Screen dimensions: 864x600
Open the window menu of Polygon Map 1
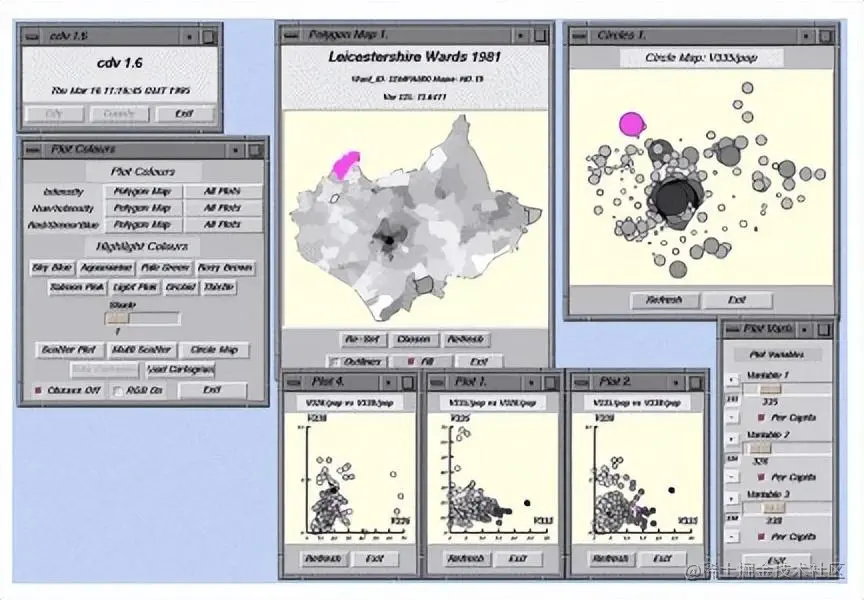[290, 35]
